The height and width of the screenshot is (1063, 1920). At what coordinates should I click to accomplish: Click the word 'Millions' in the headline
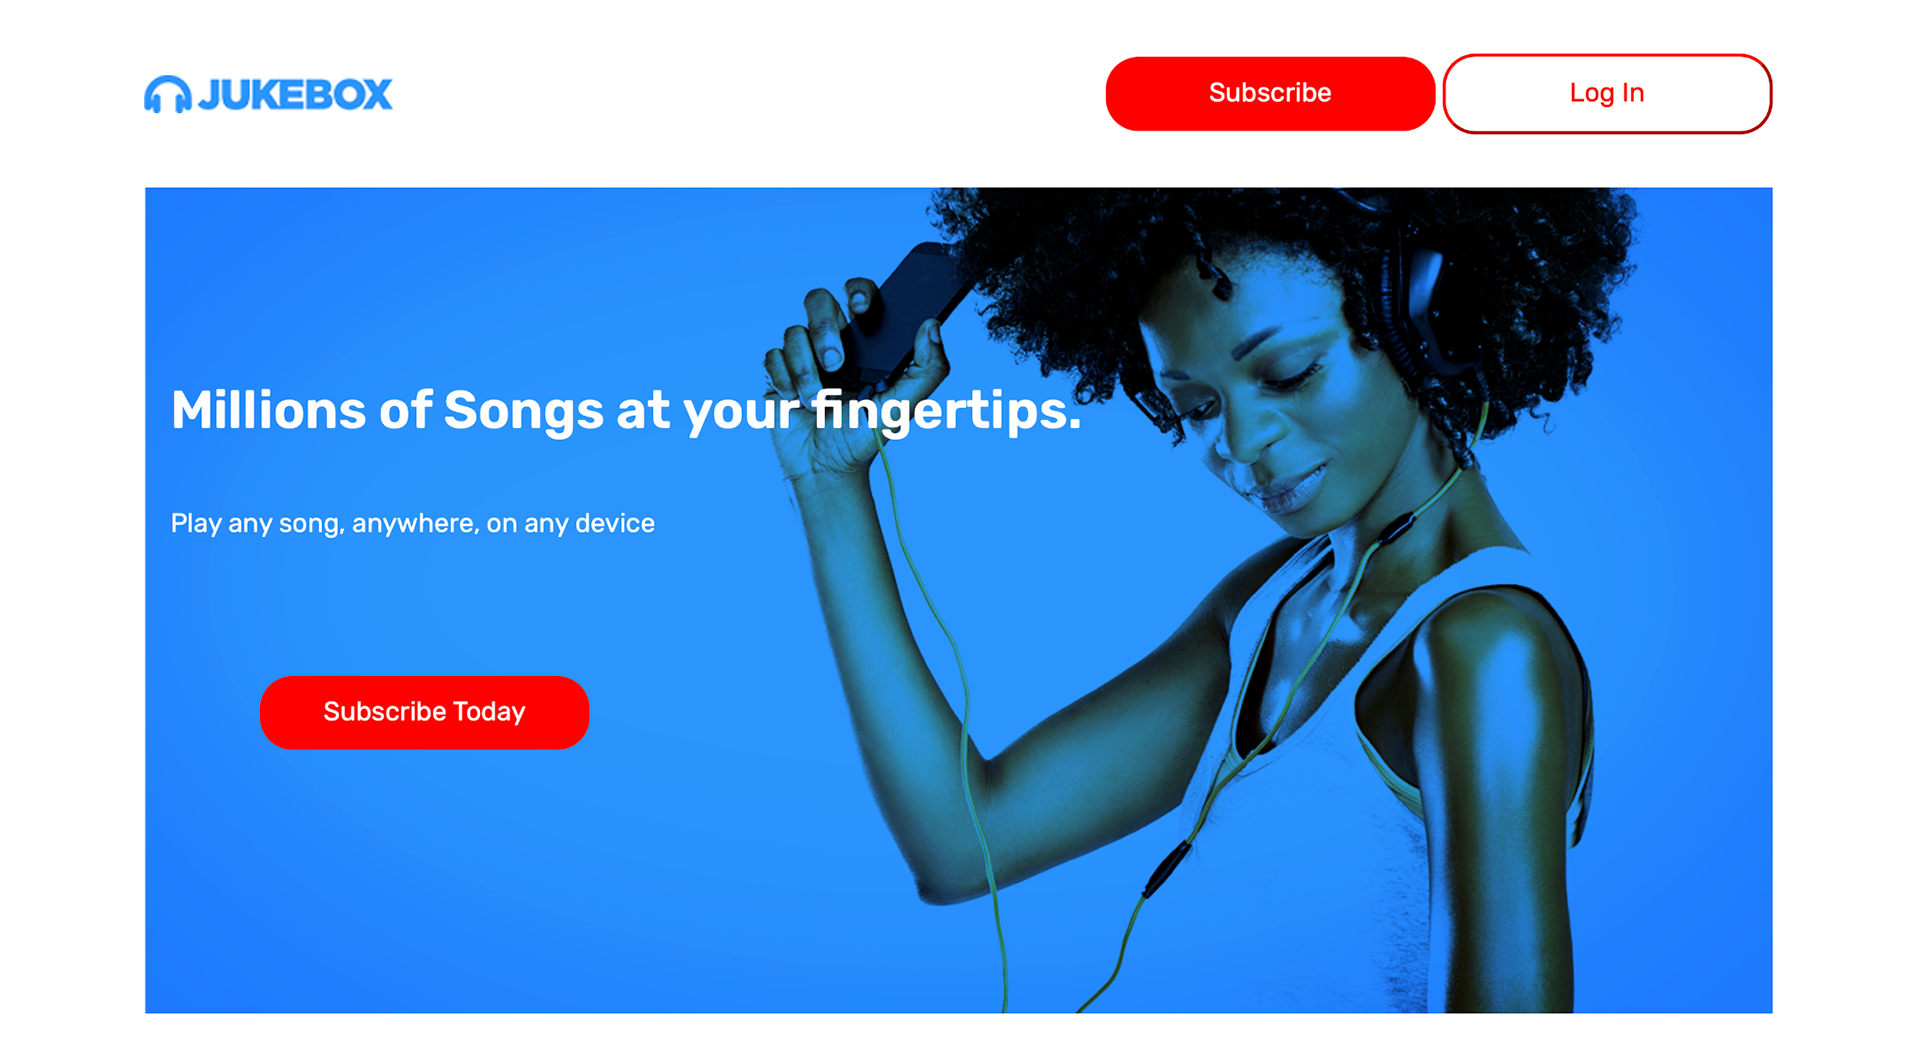[x=268, y=410]
